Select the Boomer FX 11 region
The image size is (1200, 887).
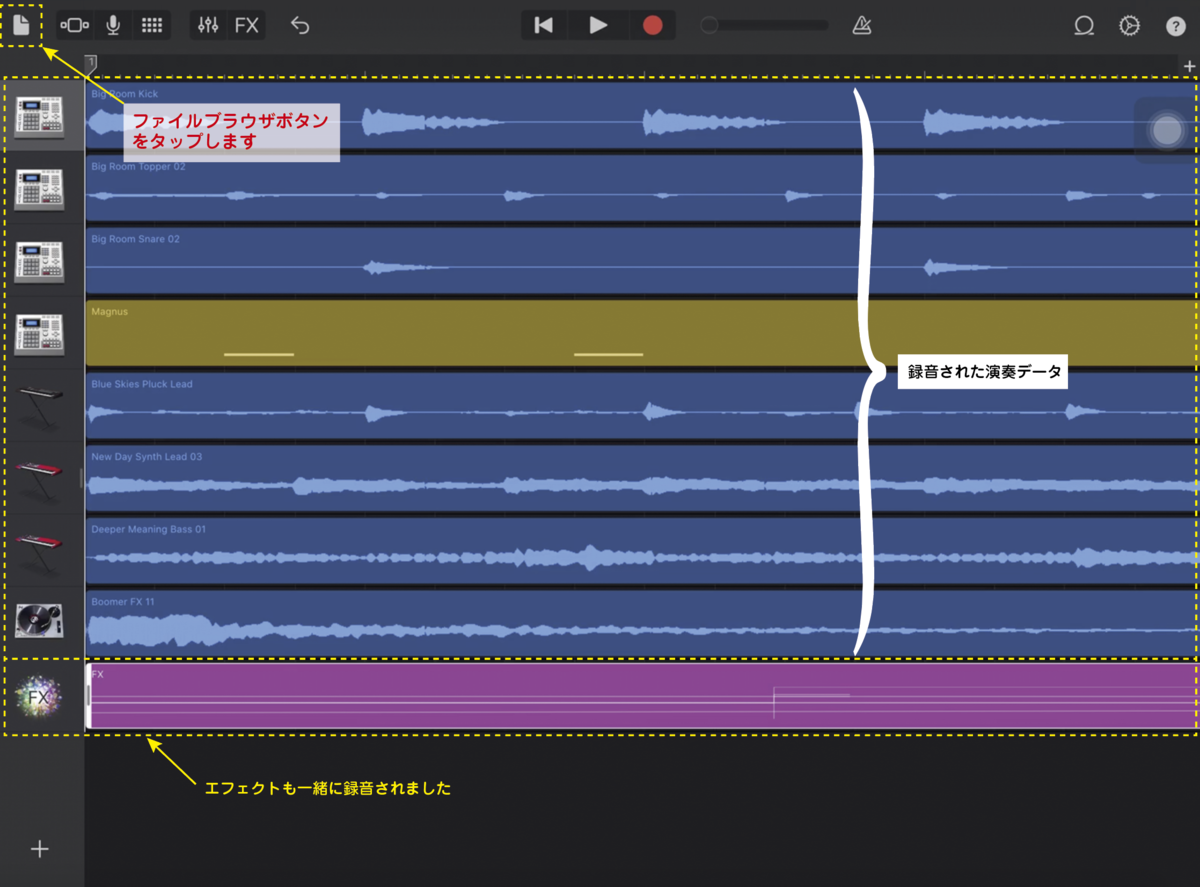pos(642,623)
